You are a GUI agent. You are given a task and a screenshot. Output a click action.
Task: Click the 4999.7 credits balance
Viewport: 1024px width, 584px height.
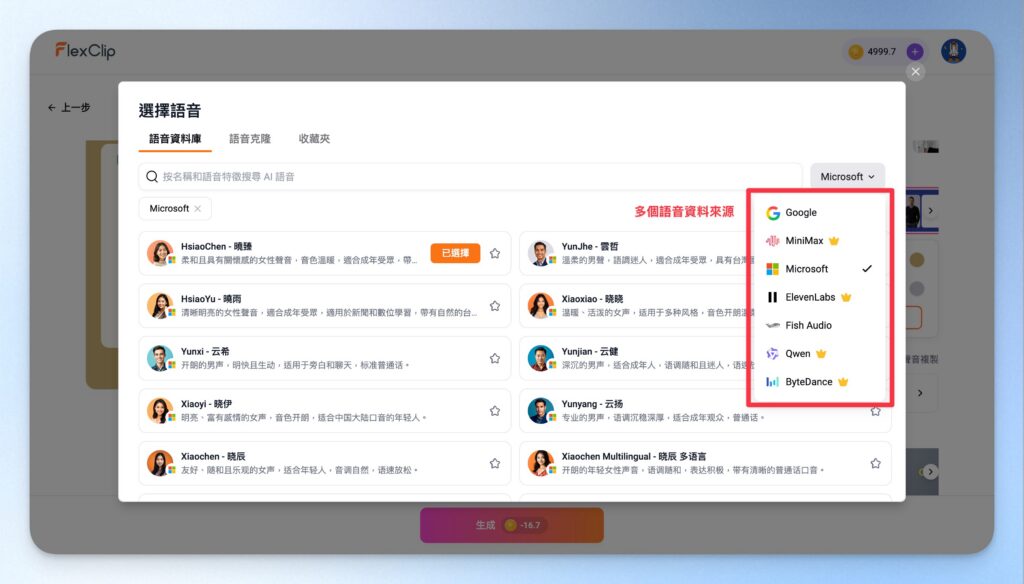[881, 52]
